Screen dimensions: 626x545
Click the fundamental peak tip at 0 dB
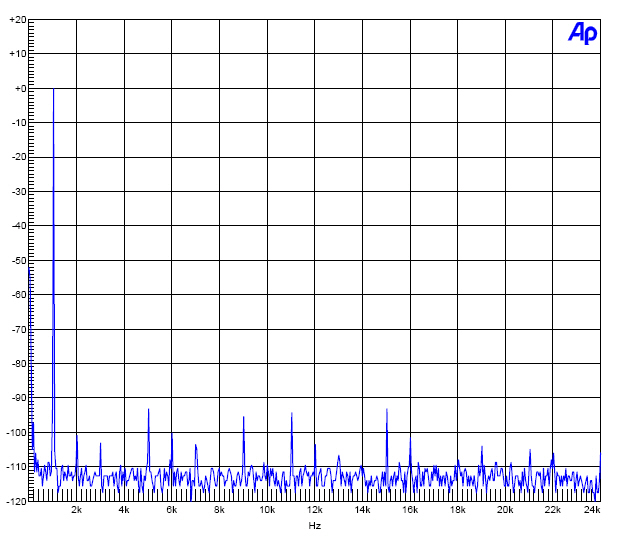[x=53, y=90]
